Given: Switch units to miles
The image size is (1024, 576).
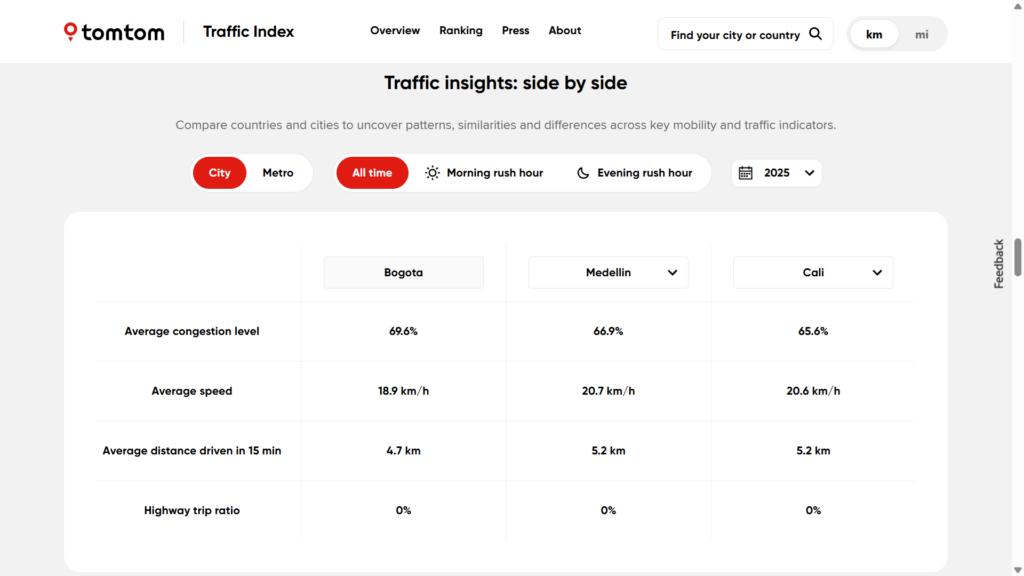Looking at the screenshot, I should 921,34.
